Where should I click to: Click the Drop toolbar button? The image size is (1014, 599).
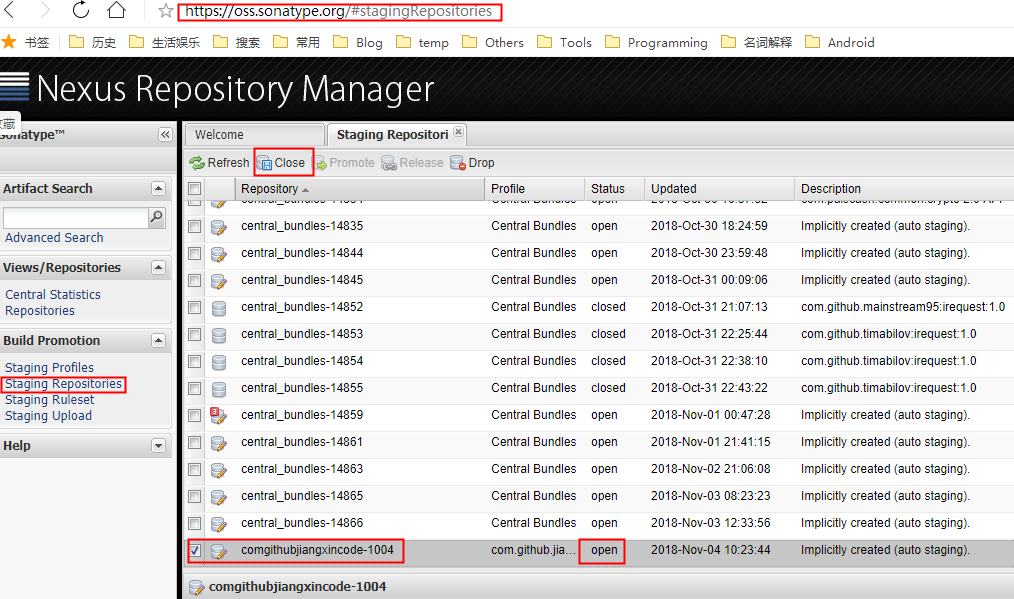472,163
